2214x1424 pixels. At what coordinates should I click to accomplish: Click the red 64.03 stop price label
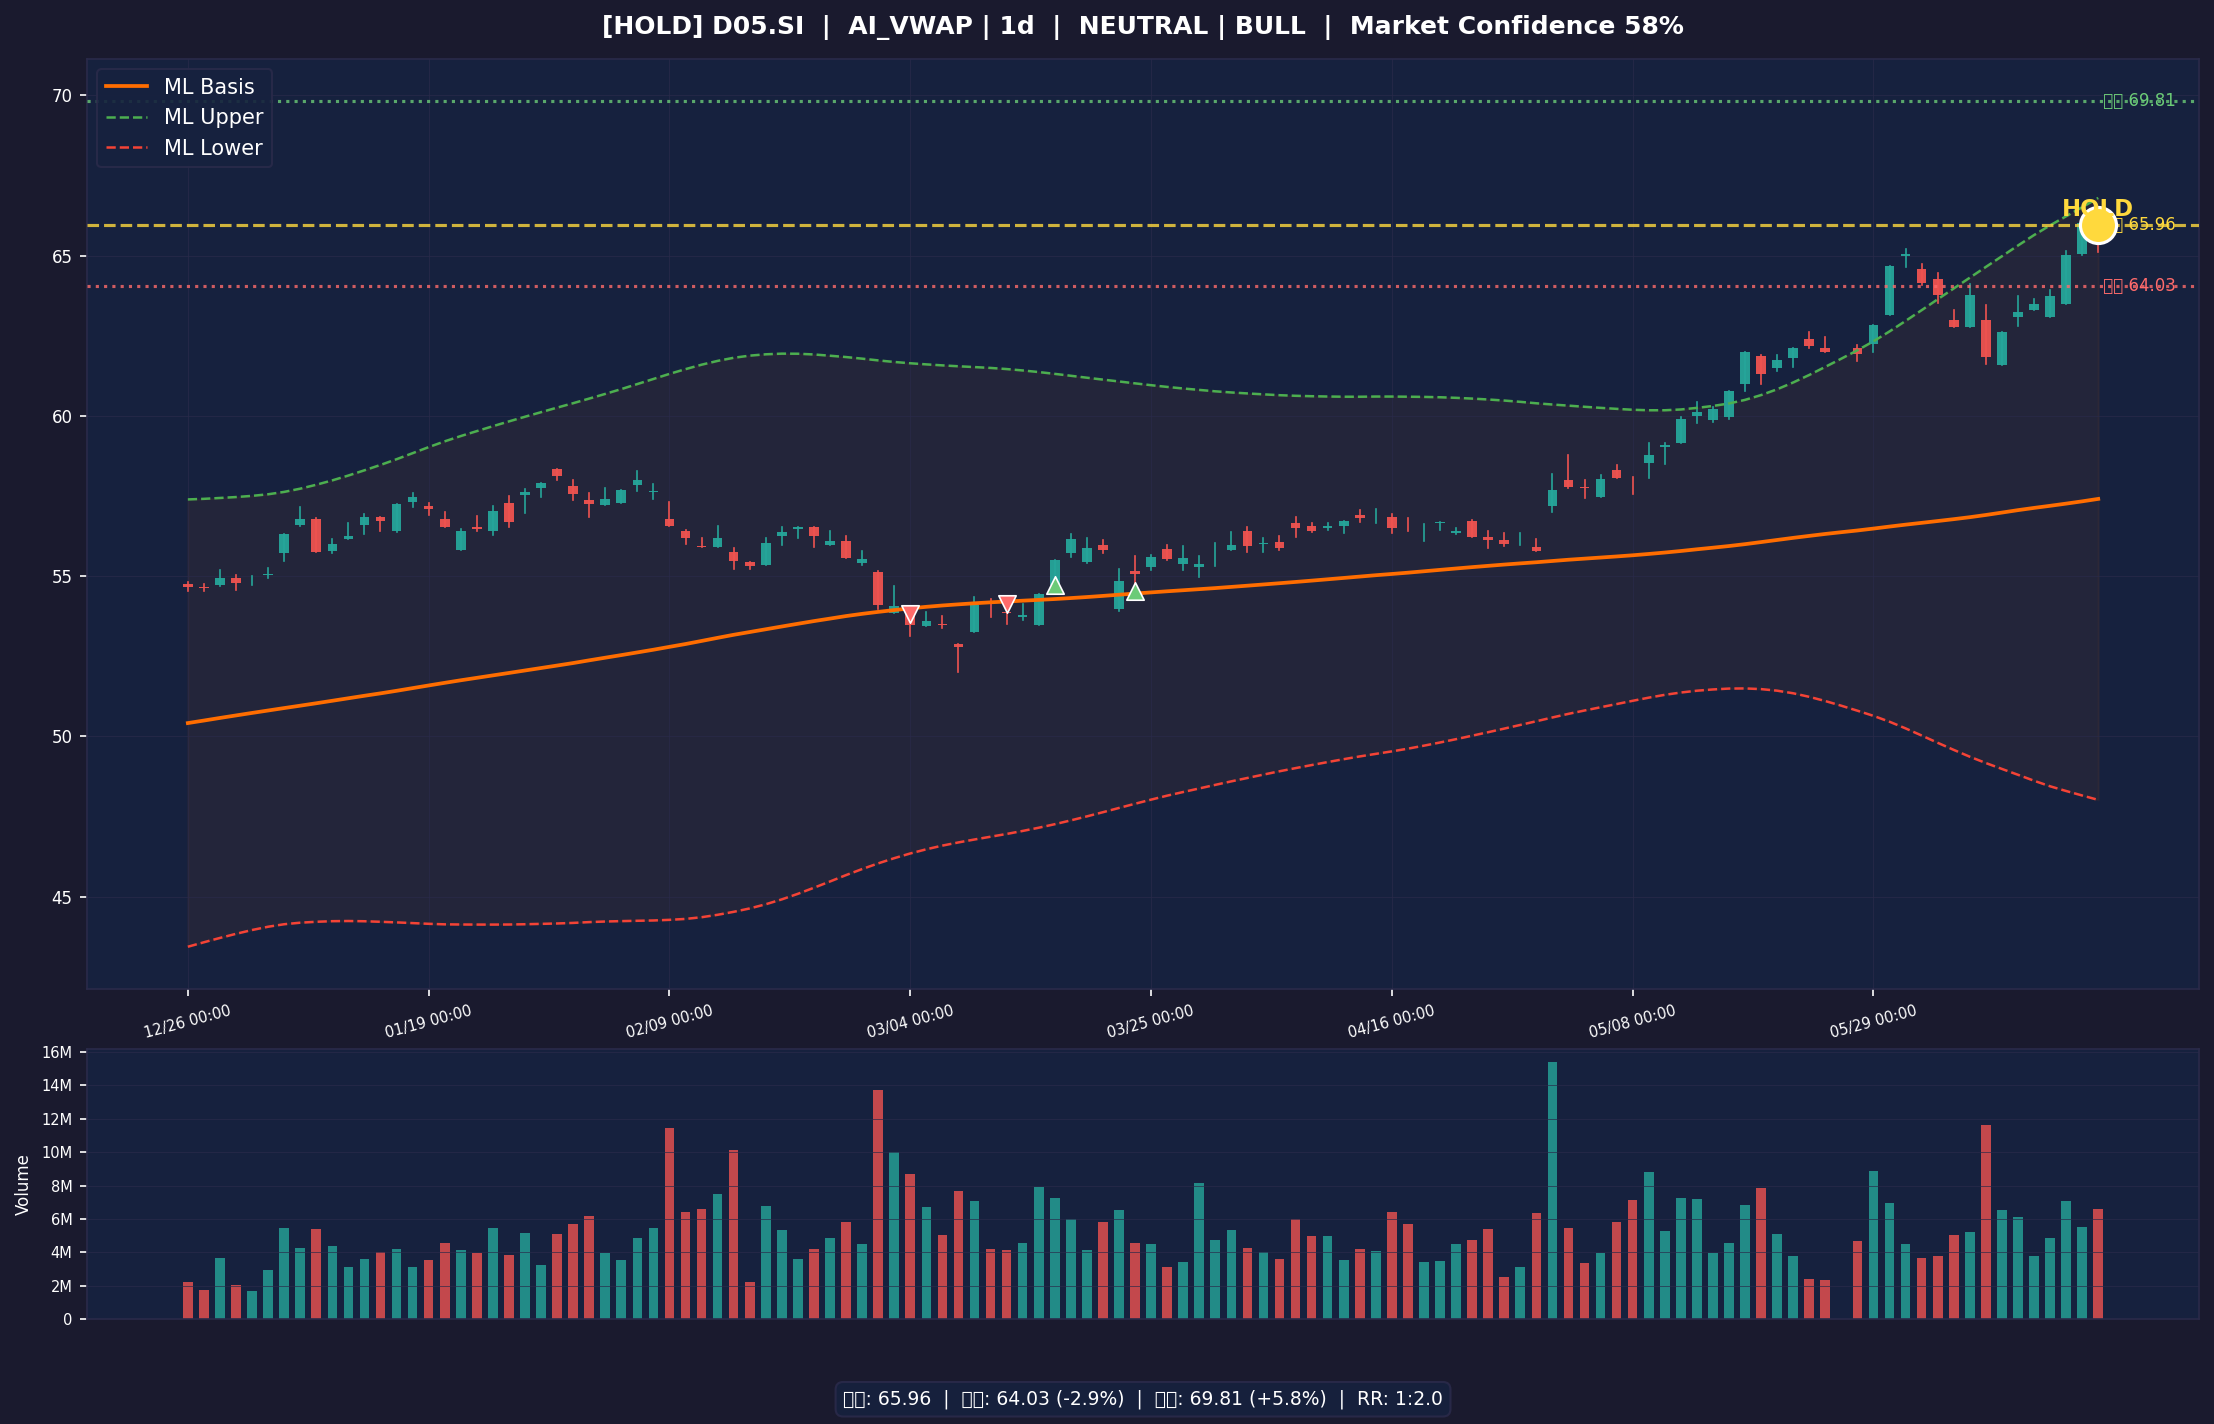click(x=2139, y=285)
